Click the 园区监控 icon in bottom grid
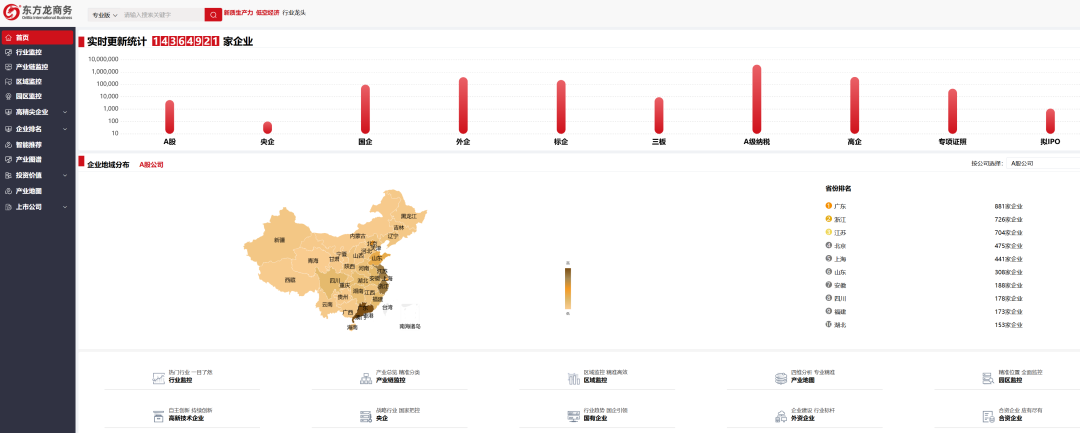Viewport: 1080px width, 433px height. tap(990, 378)
